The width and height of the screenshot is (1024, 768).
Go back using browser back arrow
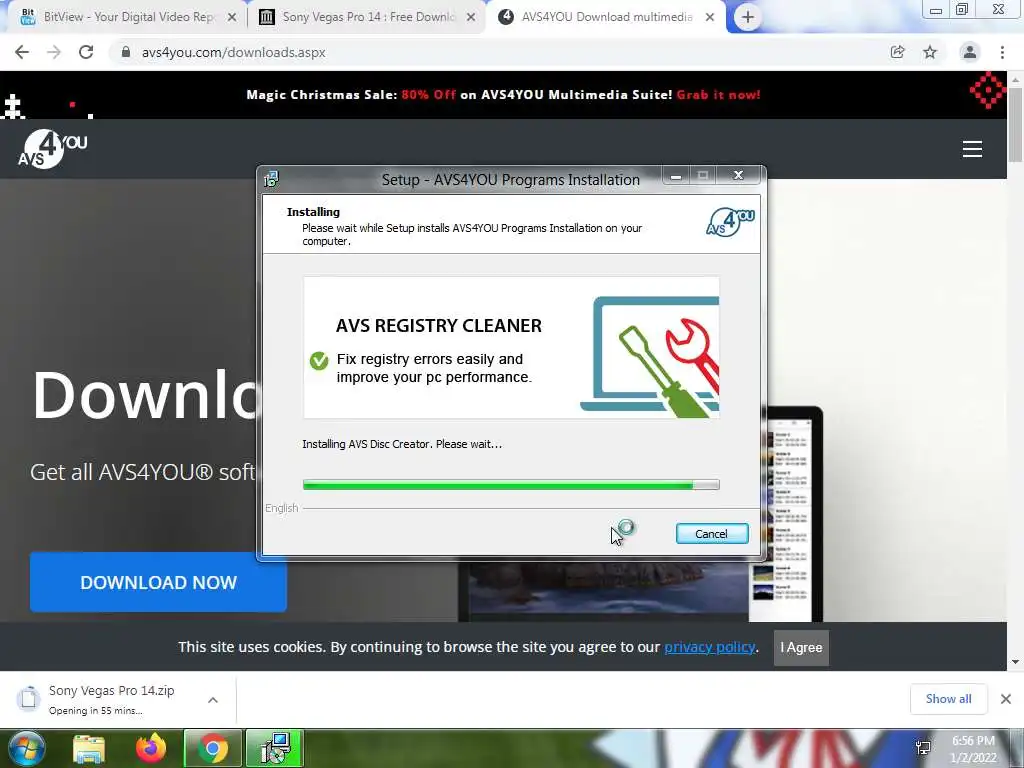tap(22, 52)
